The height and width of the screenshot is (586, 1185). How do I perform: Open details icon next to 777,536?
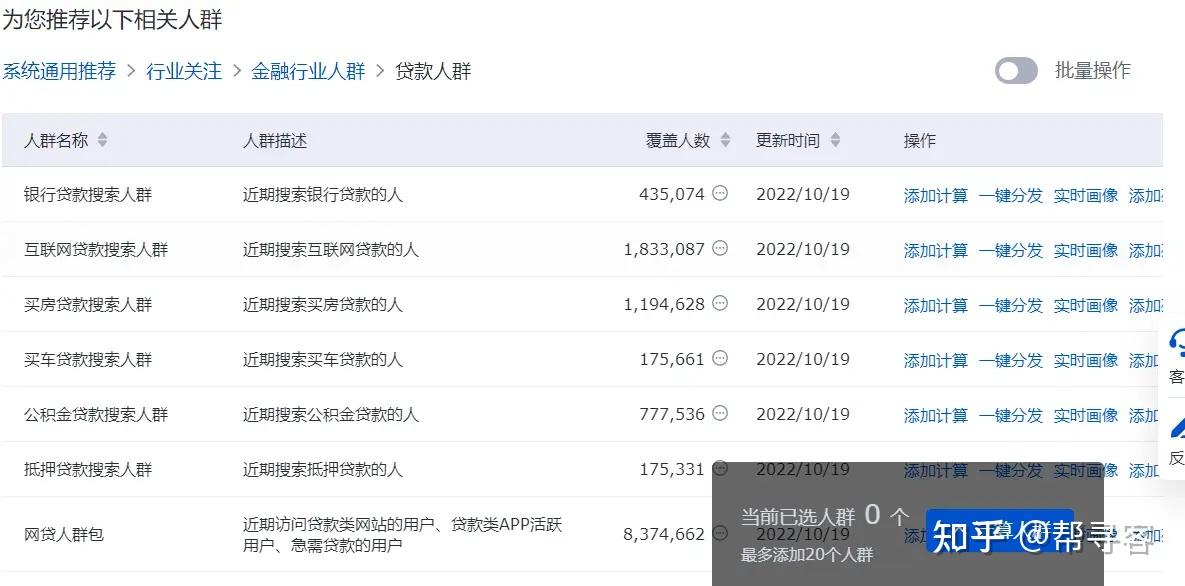tap(720, 414)
